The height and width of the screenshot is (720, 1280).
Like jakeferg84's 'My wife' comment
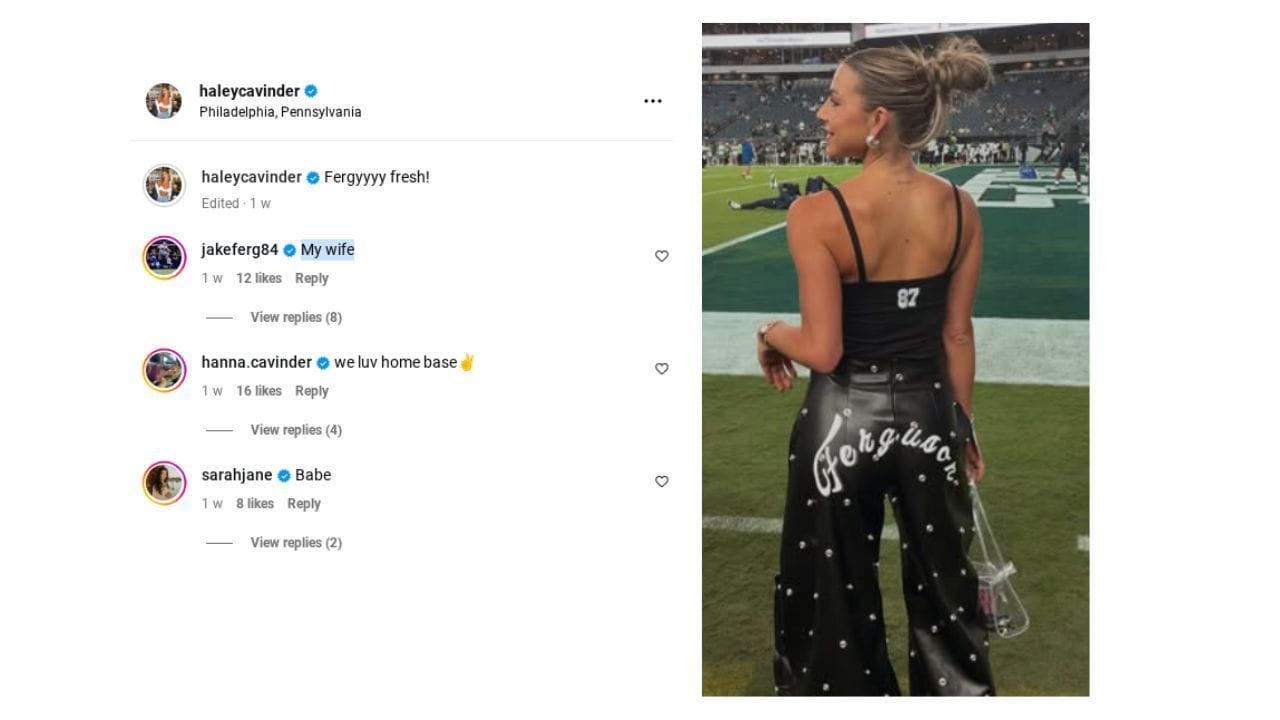(661, 256)
